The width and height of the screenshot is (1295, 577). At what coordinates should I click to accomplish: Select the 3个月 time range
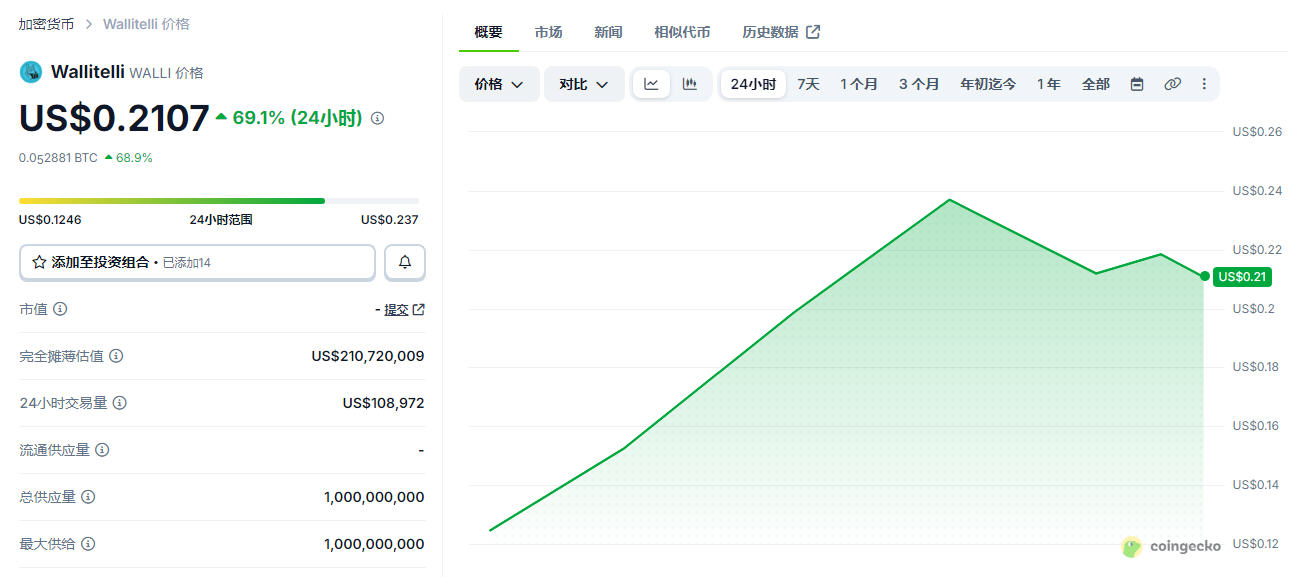[919, 84]
